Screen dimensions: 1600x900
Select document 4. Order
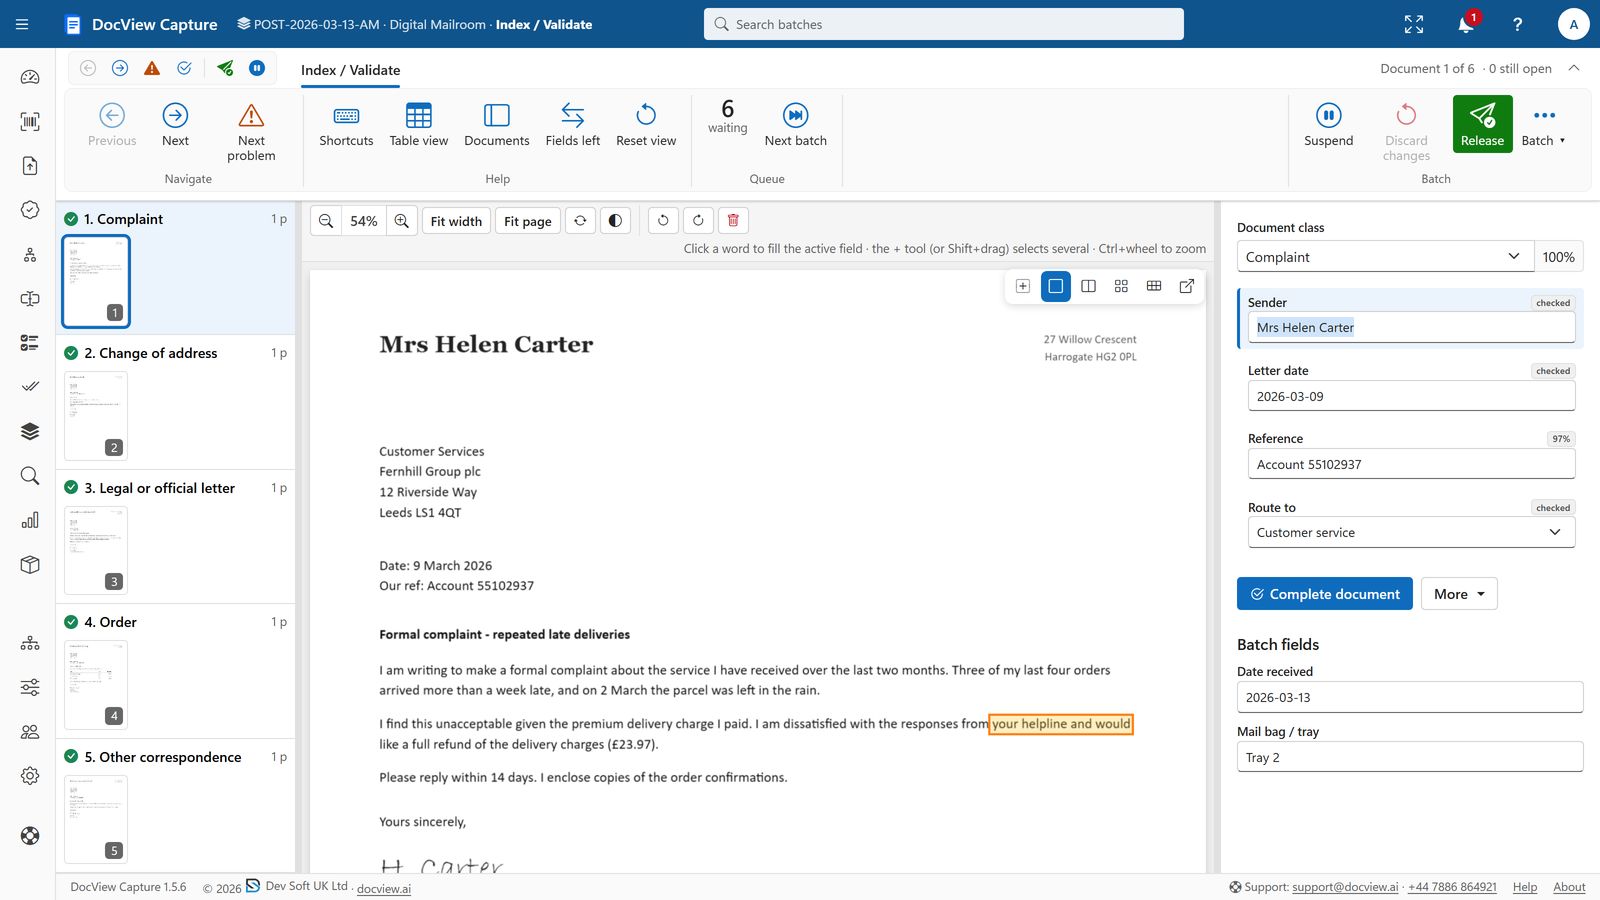[x=176, y=671]
